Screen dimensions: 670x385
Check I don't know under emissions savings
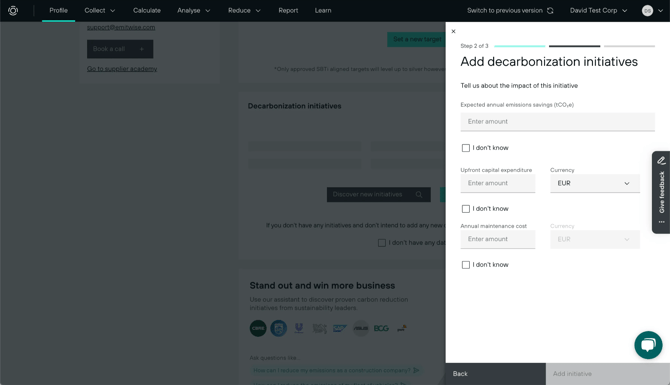[466, 148]
